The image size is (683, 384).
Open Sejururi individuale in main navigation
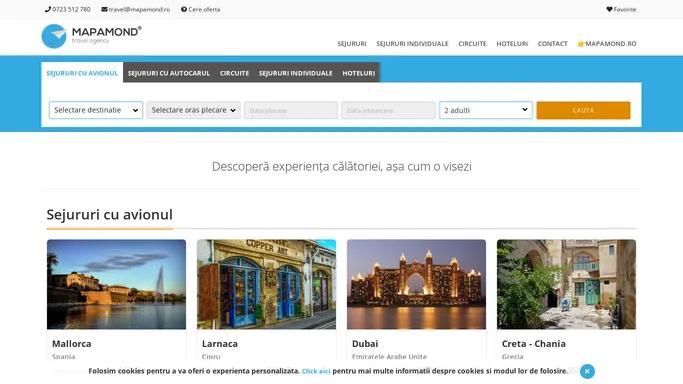413,44
